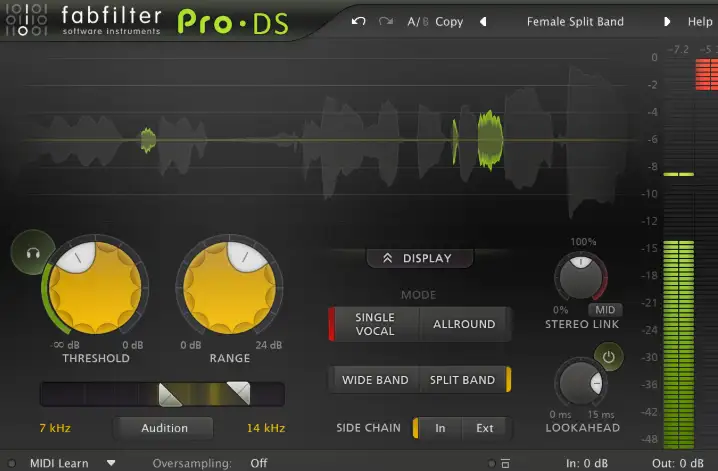Click the Range knob
718x471 pixels.
point(229,287)
